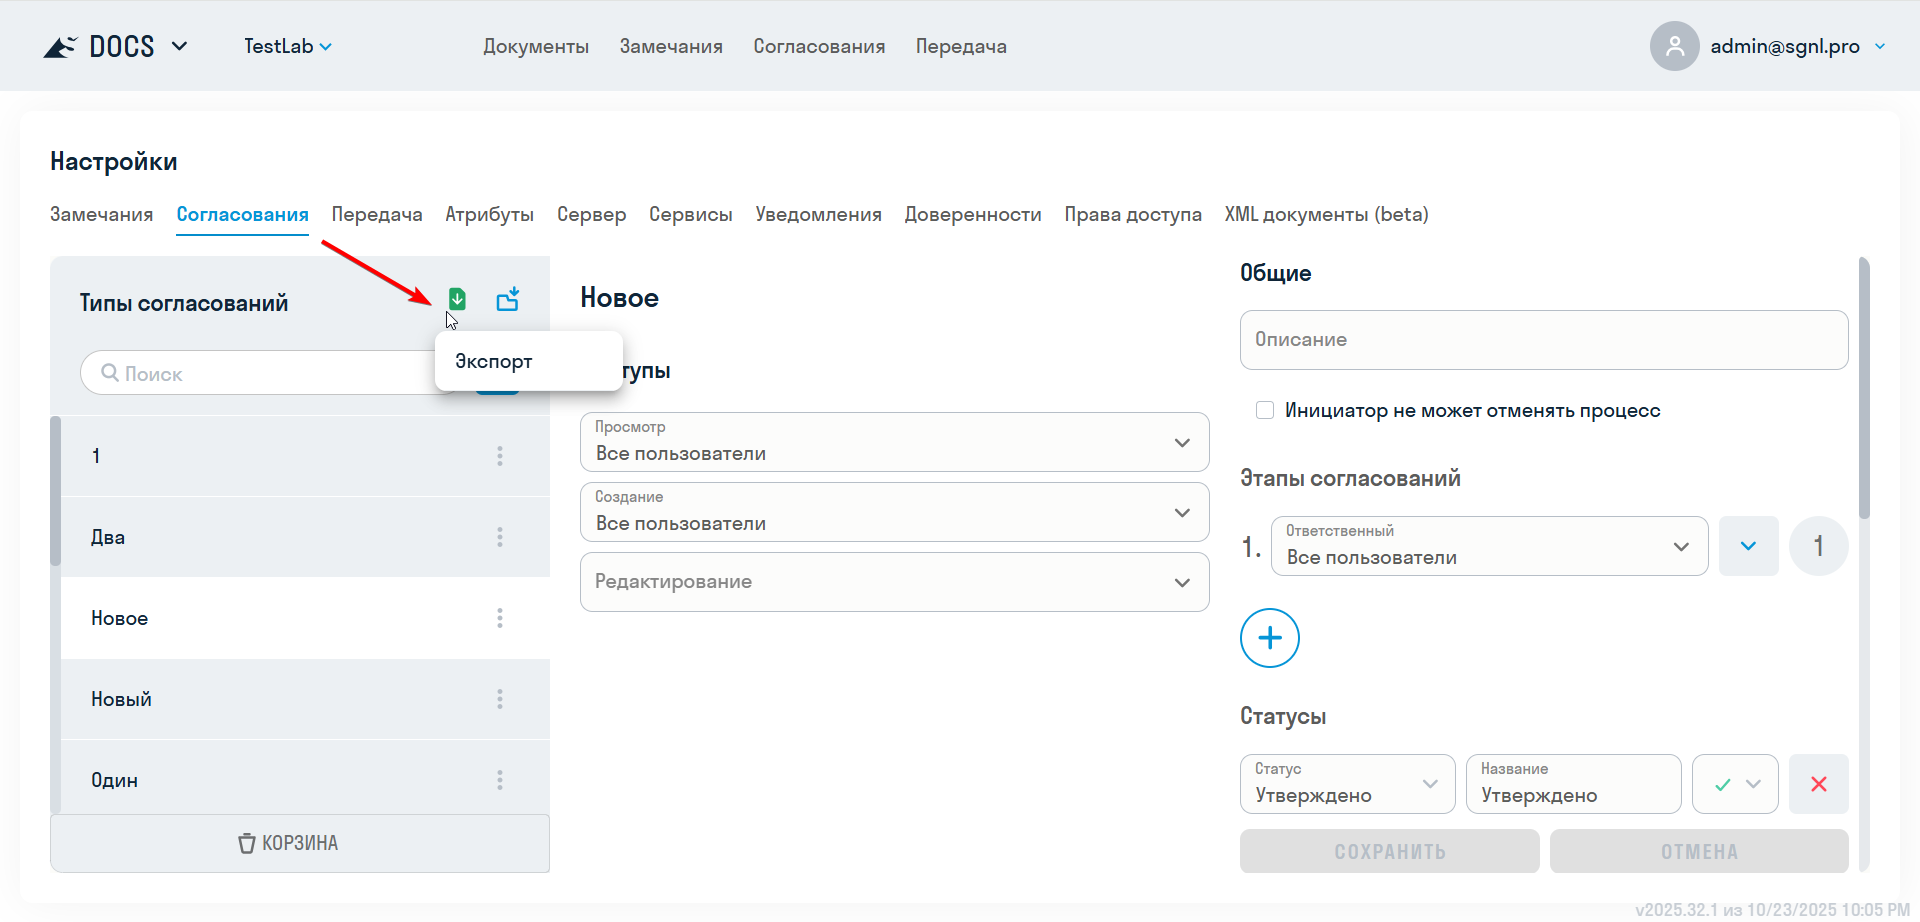Screen dimensions: 1920x922
Task: Click the Описание input field
Action: coord(1544,339)
